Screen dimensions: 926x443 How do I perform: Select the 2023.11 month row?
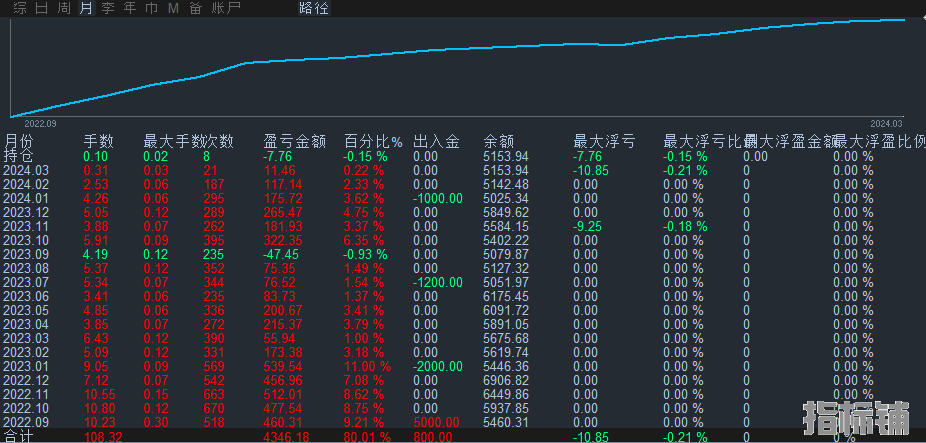click(27, 226)
